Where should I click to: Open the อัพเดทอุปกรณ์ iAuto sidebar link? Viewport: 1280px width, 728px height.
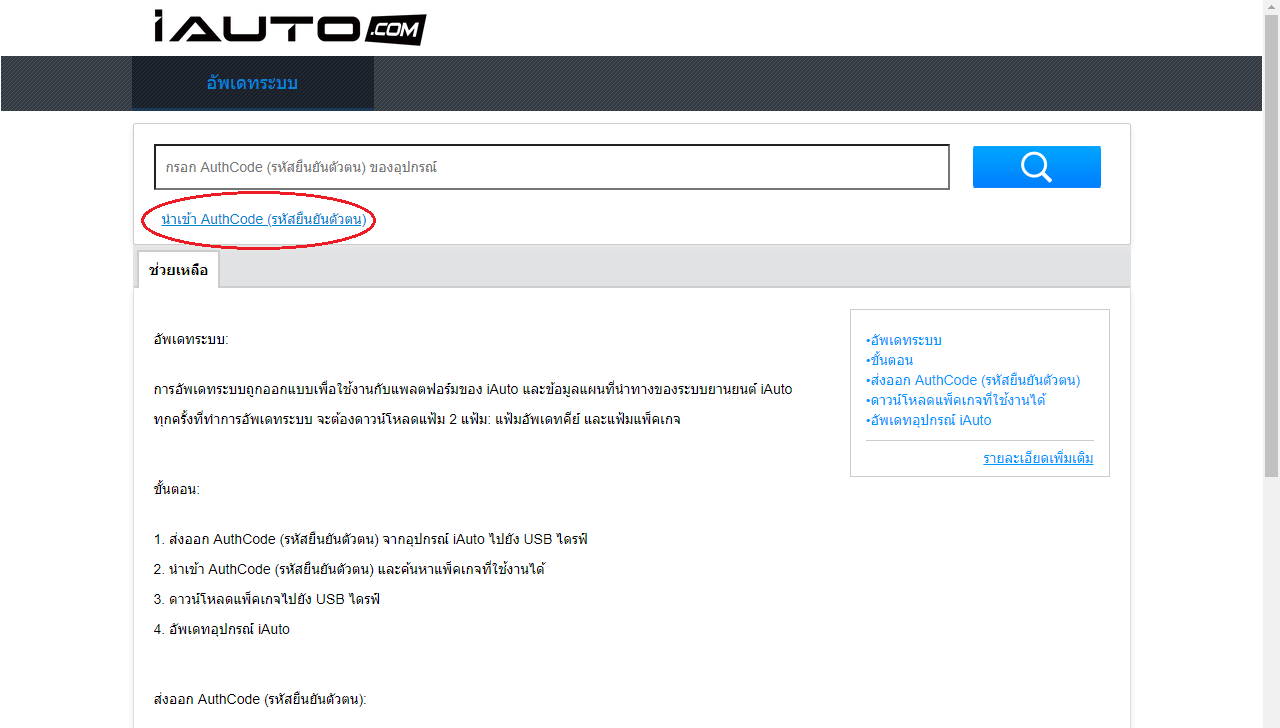(x=930, y=420)
